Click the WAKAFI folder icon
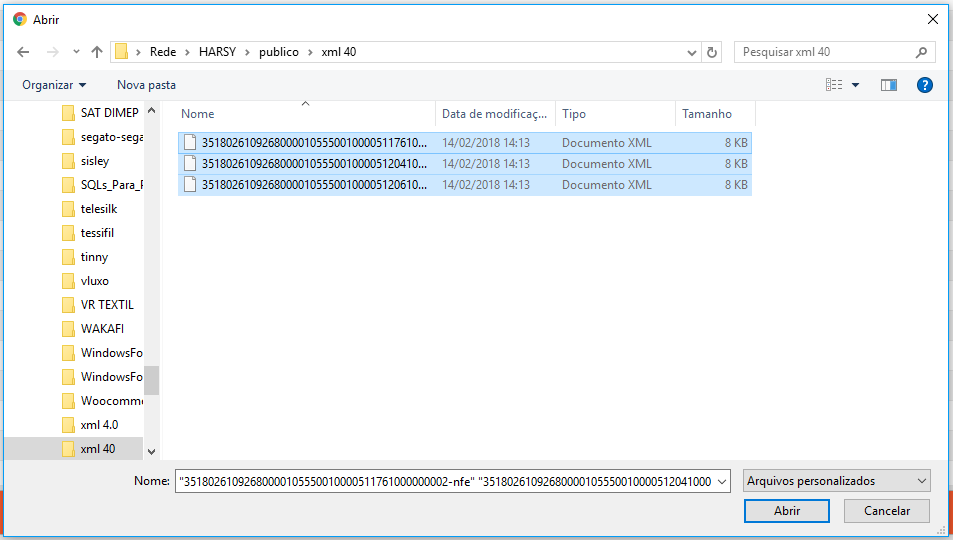953x540 pixels. (x=69, y=329)
